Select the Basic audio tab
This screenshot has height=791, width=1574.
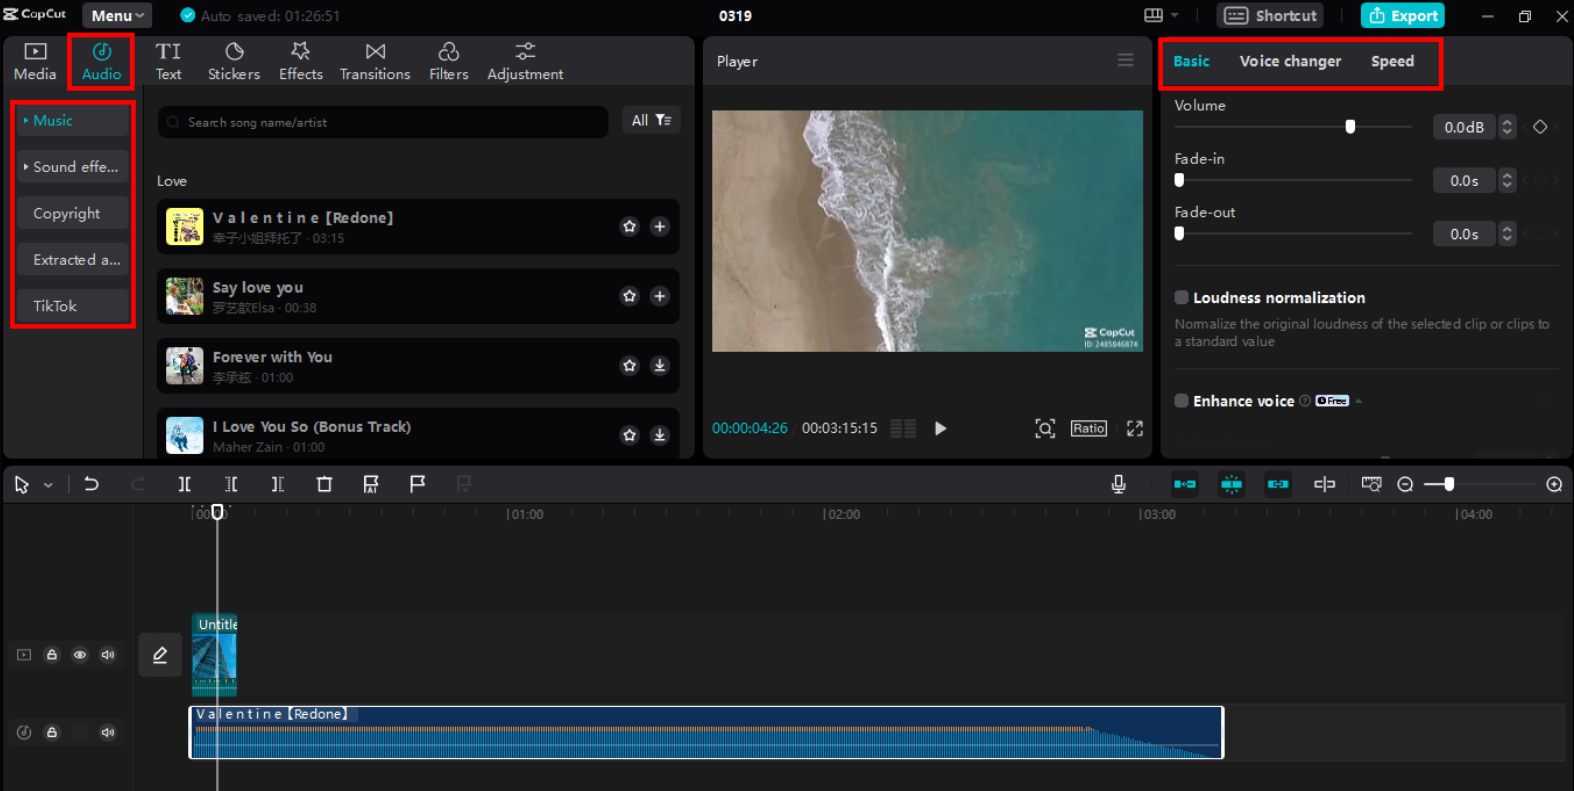[1191, 61]
